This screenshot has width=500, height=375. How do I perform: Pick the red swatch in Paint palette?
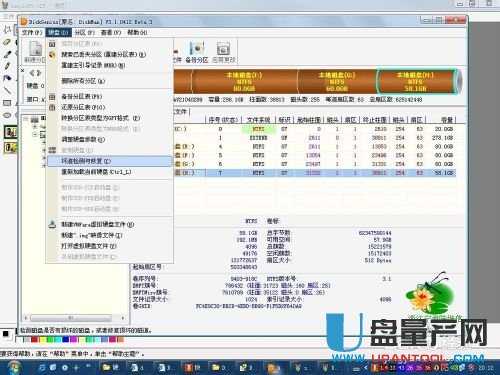(34, 339)
